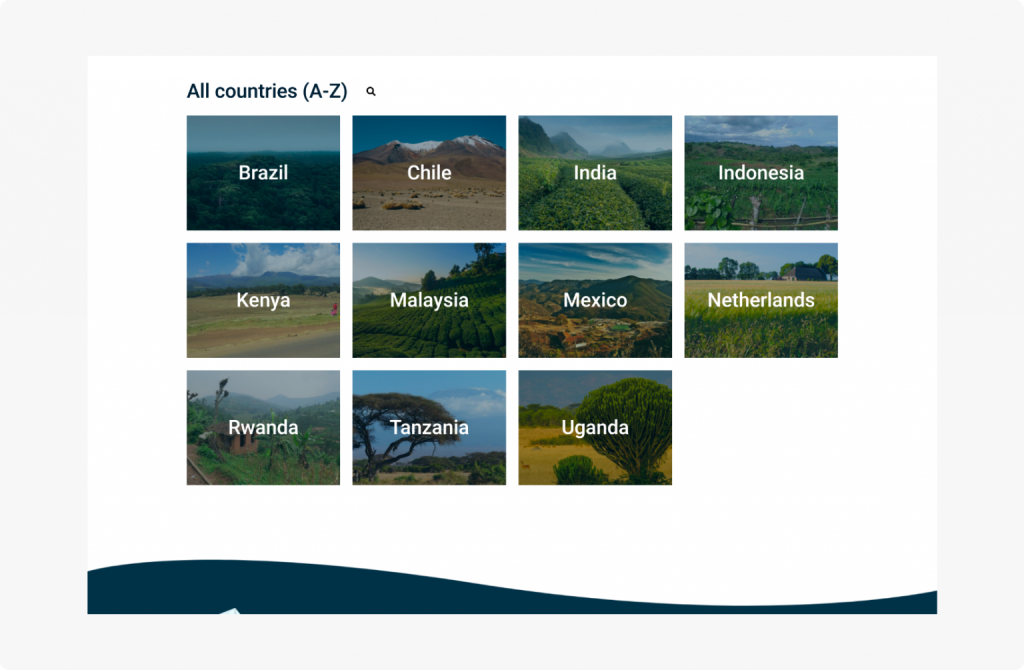Select the Rwanda country card
Screen dimensions: 1024x670
(263, 428)
